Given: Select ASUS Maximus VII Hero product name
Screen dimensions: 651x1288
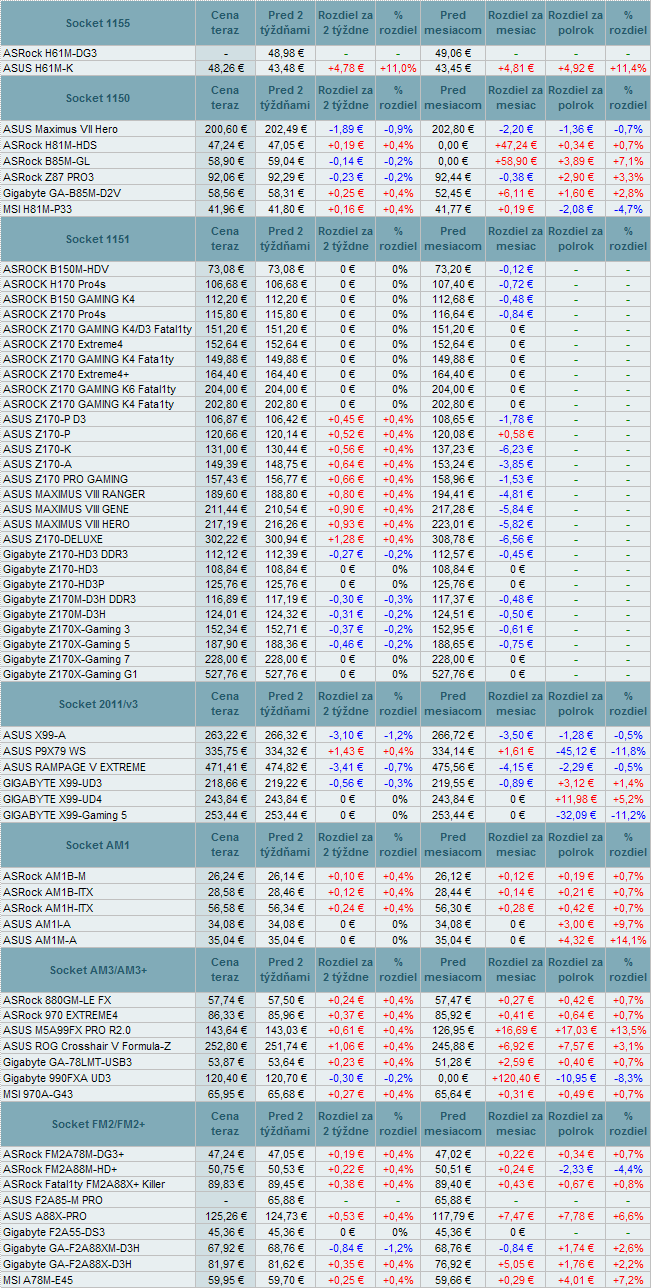Looking at the screenshot, I should click(60, 129).
